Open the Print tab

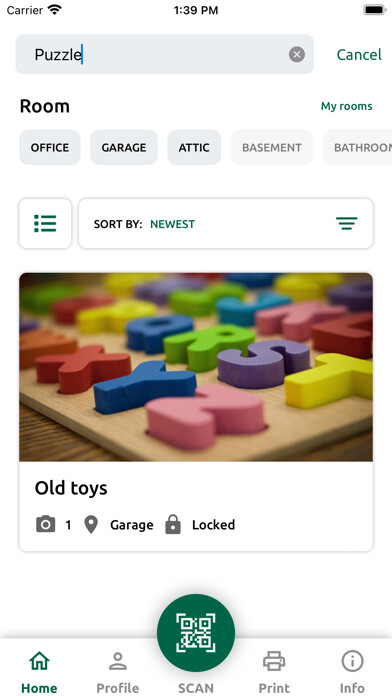274,672
